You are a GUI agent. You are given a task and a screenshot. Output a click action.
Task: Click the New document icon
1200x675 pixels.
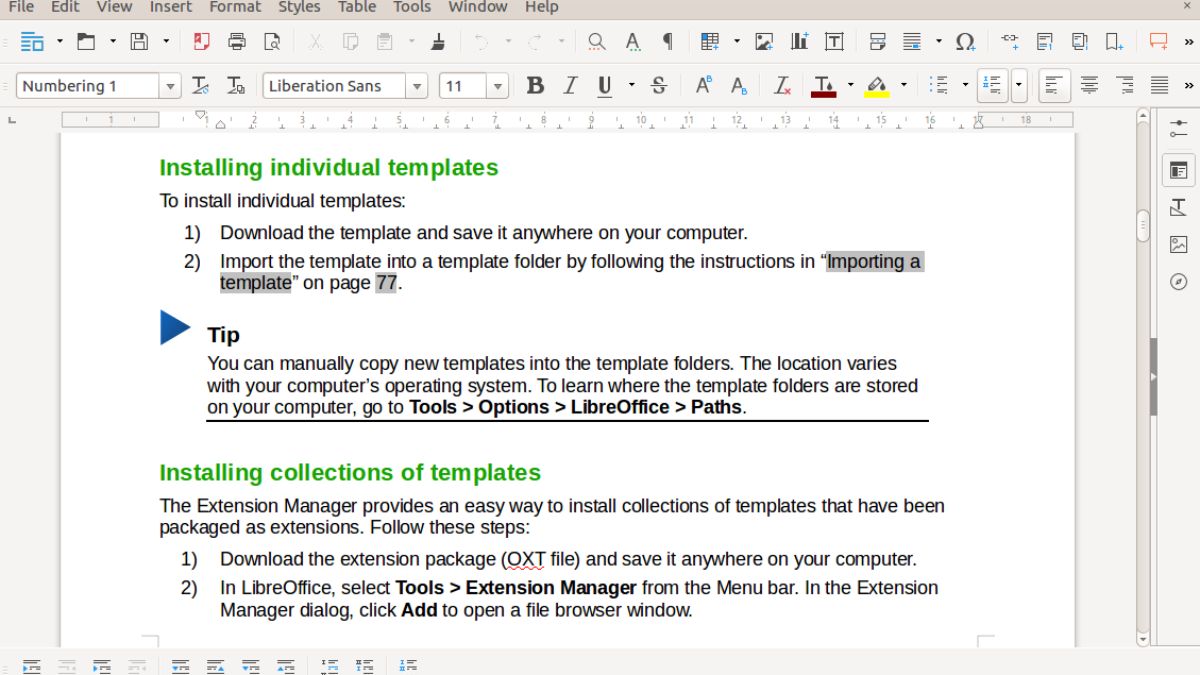32,42
